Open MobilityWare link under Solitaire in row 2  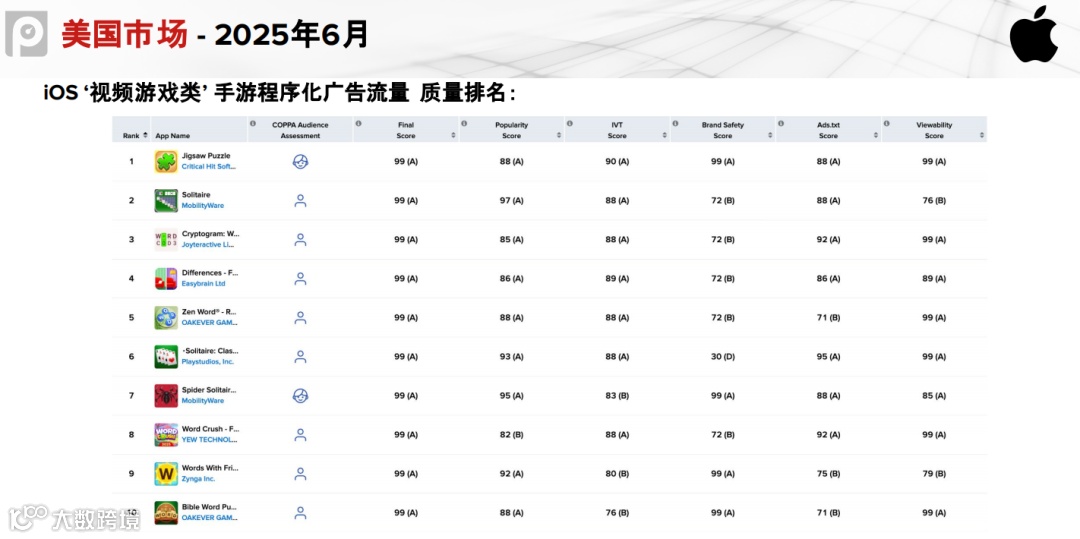pos(202,206)
